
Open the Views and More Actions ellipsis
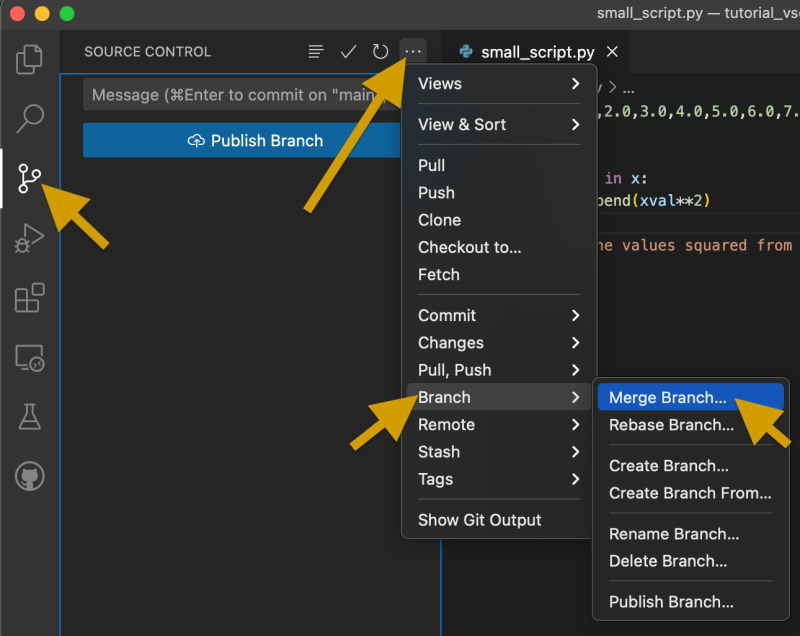click(413, 52)
